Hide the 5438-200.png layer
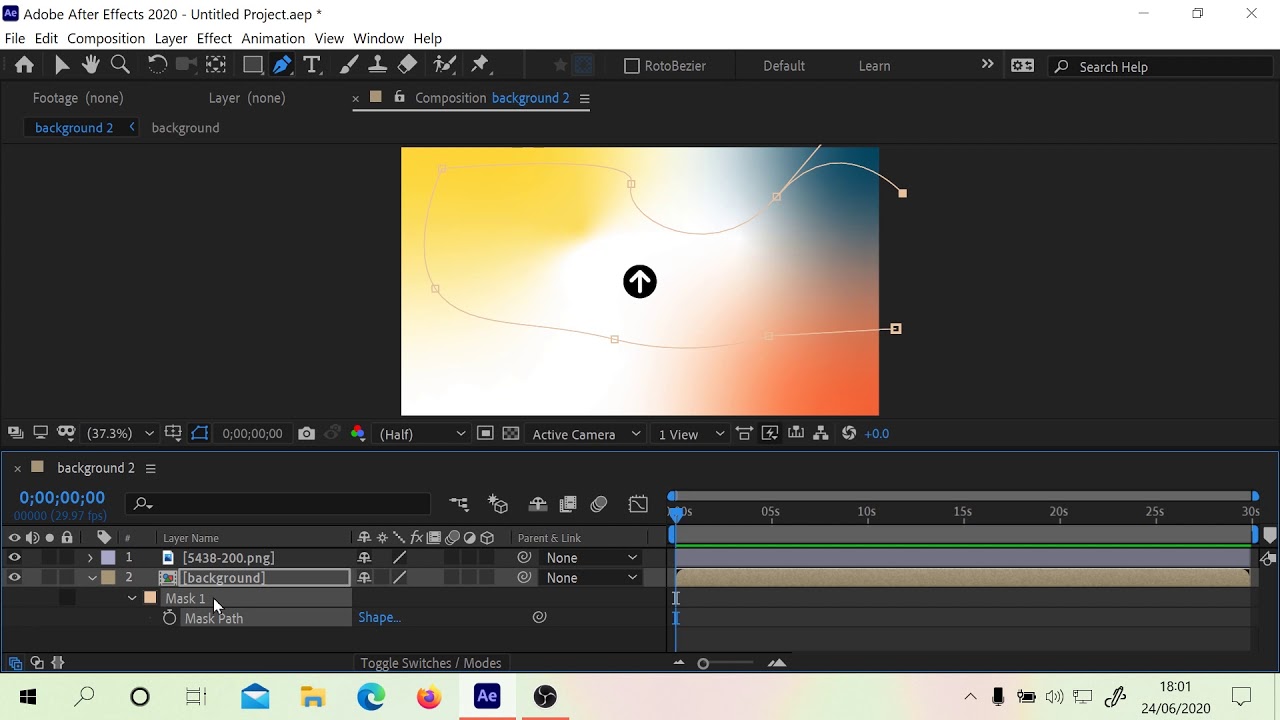This screenshot has width=1280, height=720. click(14, 558)
